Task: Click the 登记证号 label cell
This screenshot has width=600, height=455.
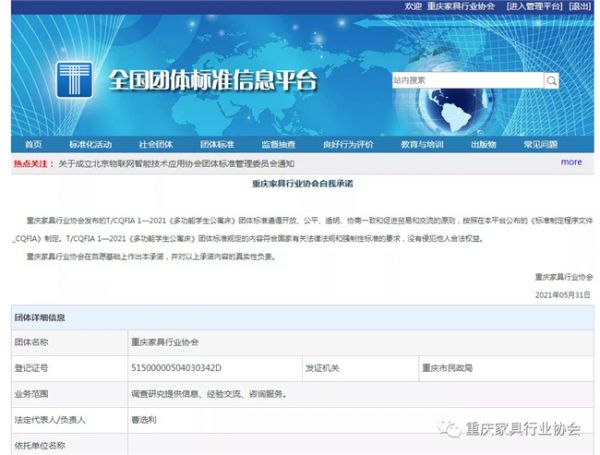Action: (x=69, y=368)
